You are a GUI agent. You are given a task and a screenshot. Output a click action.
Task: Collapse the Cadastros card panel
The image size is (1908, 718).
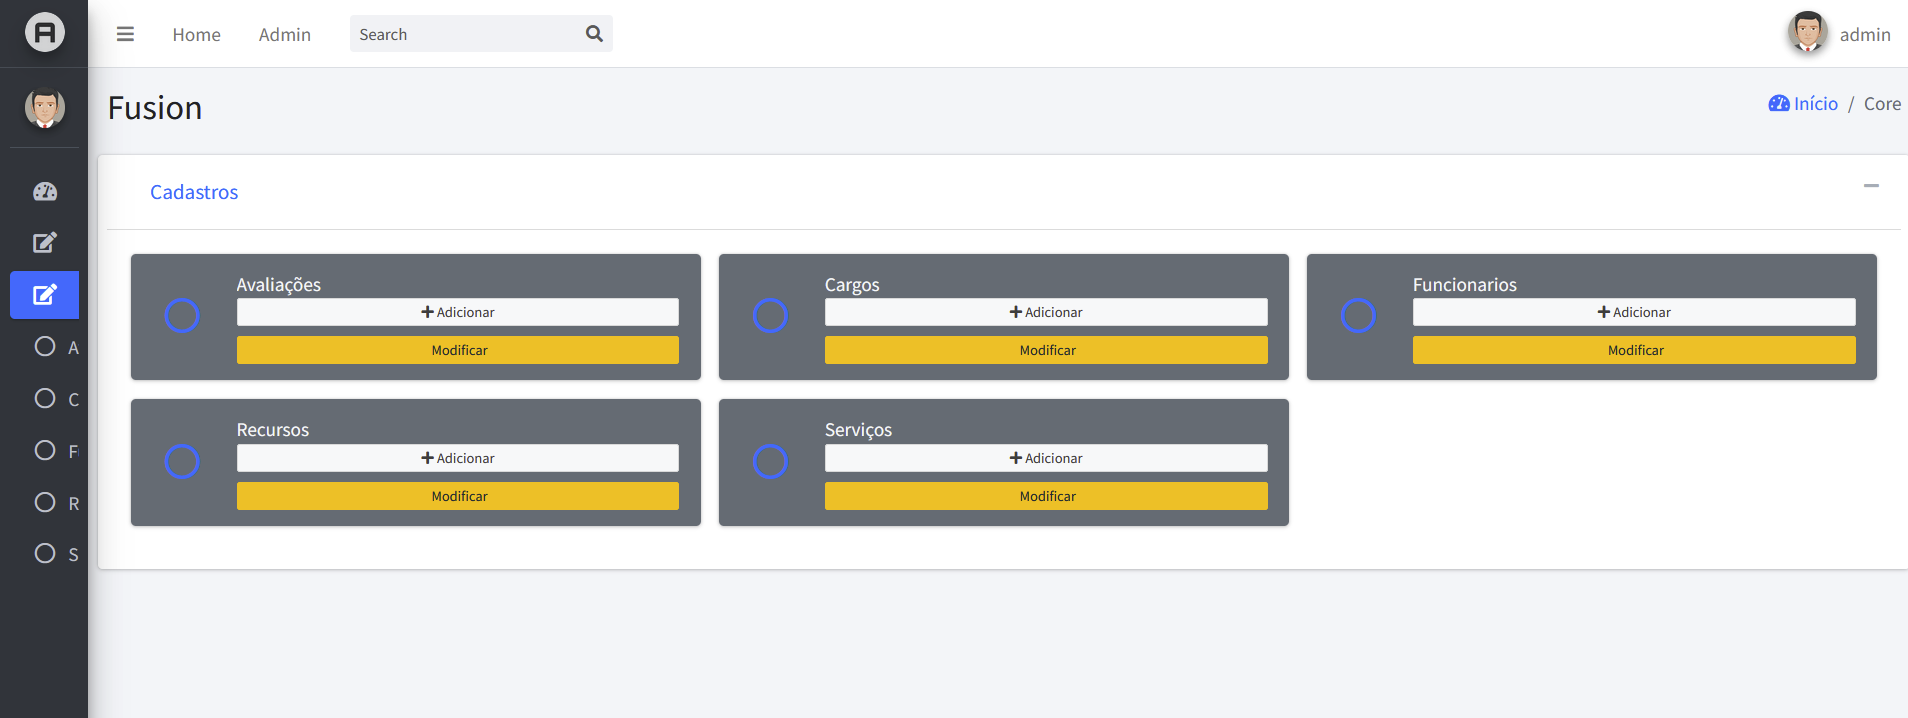(x=1871, y=186)
